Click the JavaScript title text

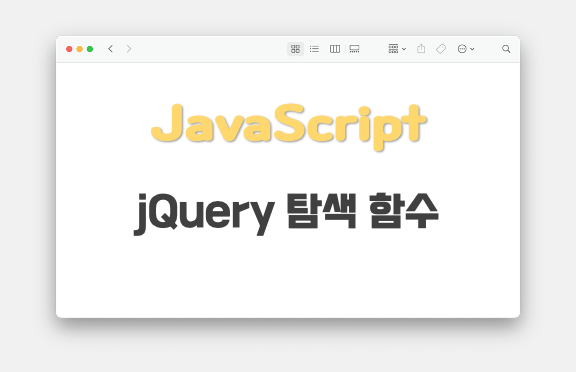[289, 127]
